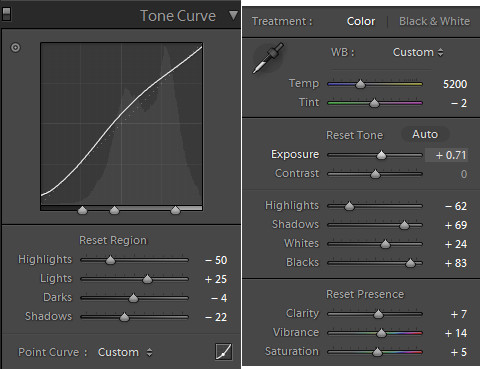Open the WB Custom preset dropdown
The image size is (483, 369).
(x=418, y=52)
